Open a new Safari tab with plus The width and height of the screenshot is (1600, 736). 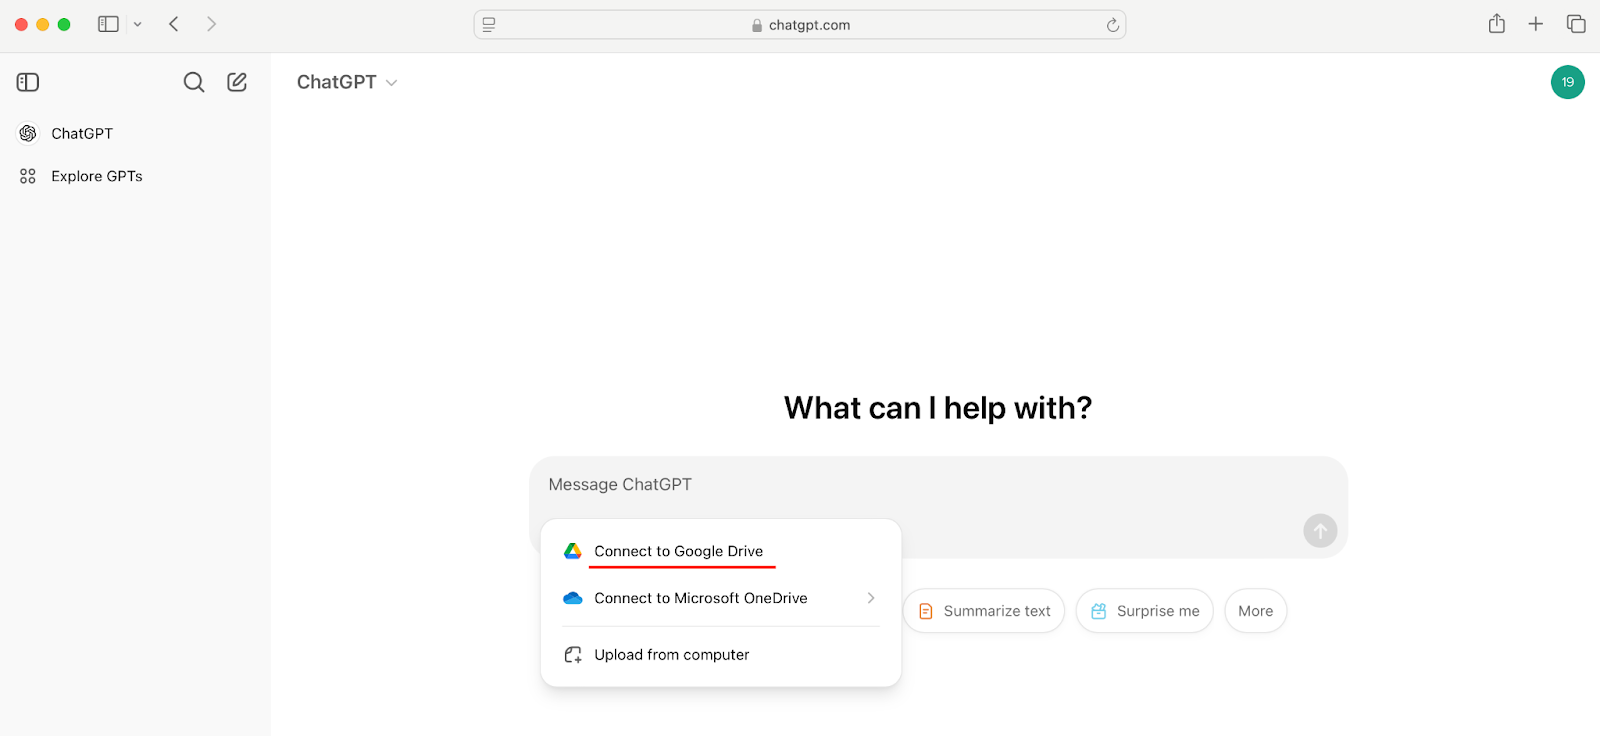(1536, 24)
